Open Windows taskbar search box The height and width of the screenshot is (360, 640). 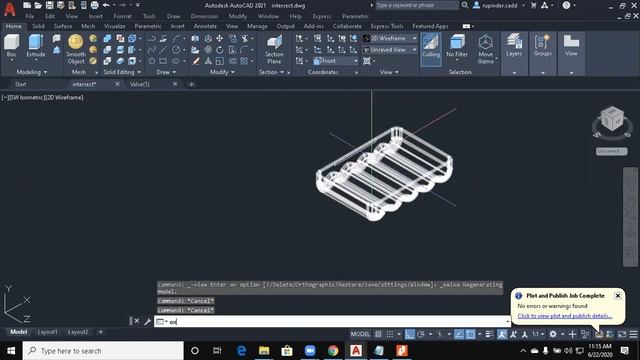[103, 351]
